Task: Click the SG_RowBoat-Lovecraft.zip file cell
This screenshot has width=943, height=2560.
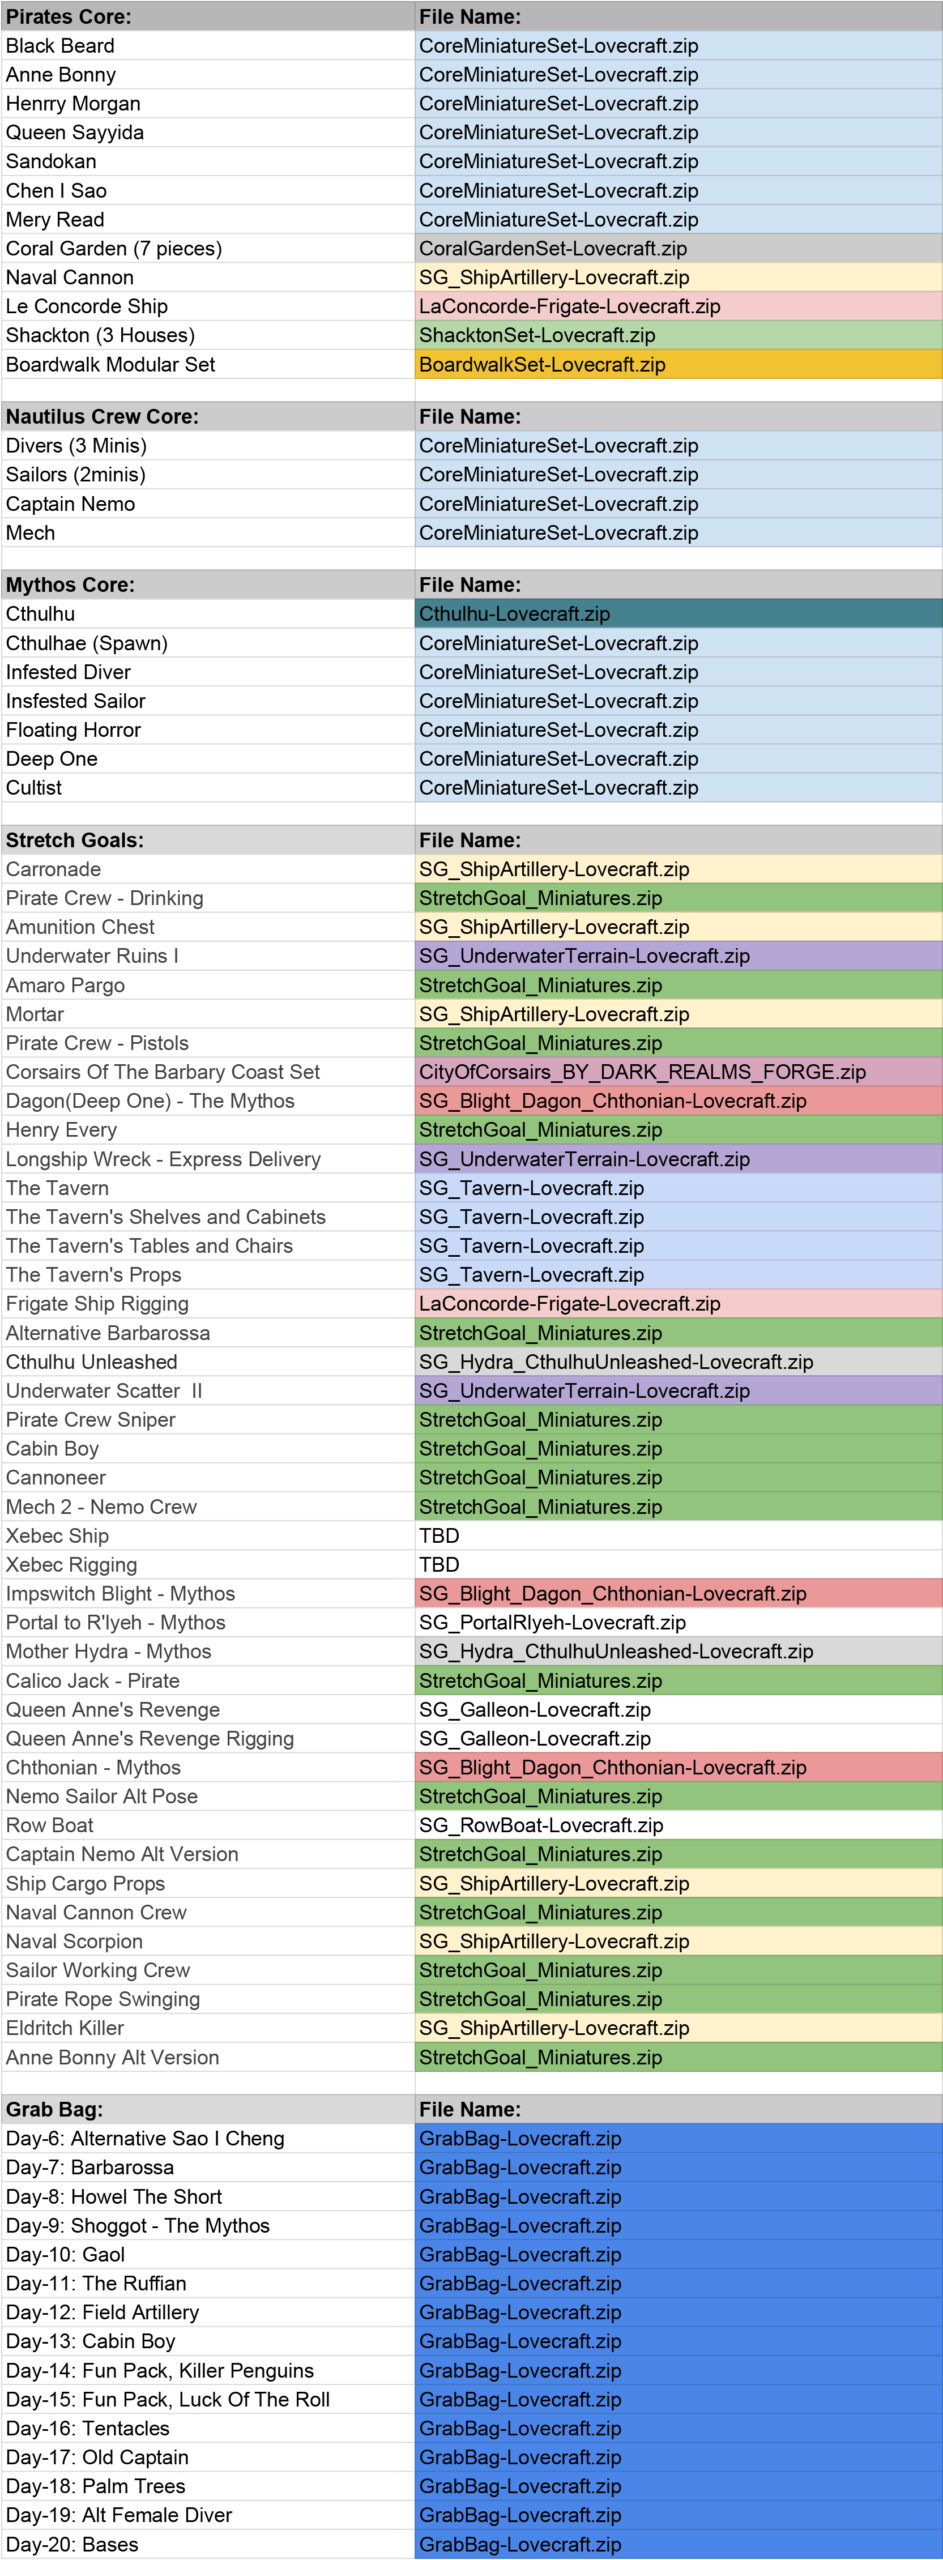Action: coord(678,1826)
